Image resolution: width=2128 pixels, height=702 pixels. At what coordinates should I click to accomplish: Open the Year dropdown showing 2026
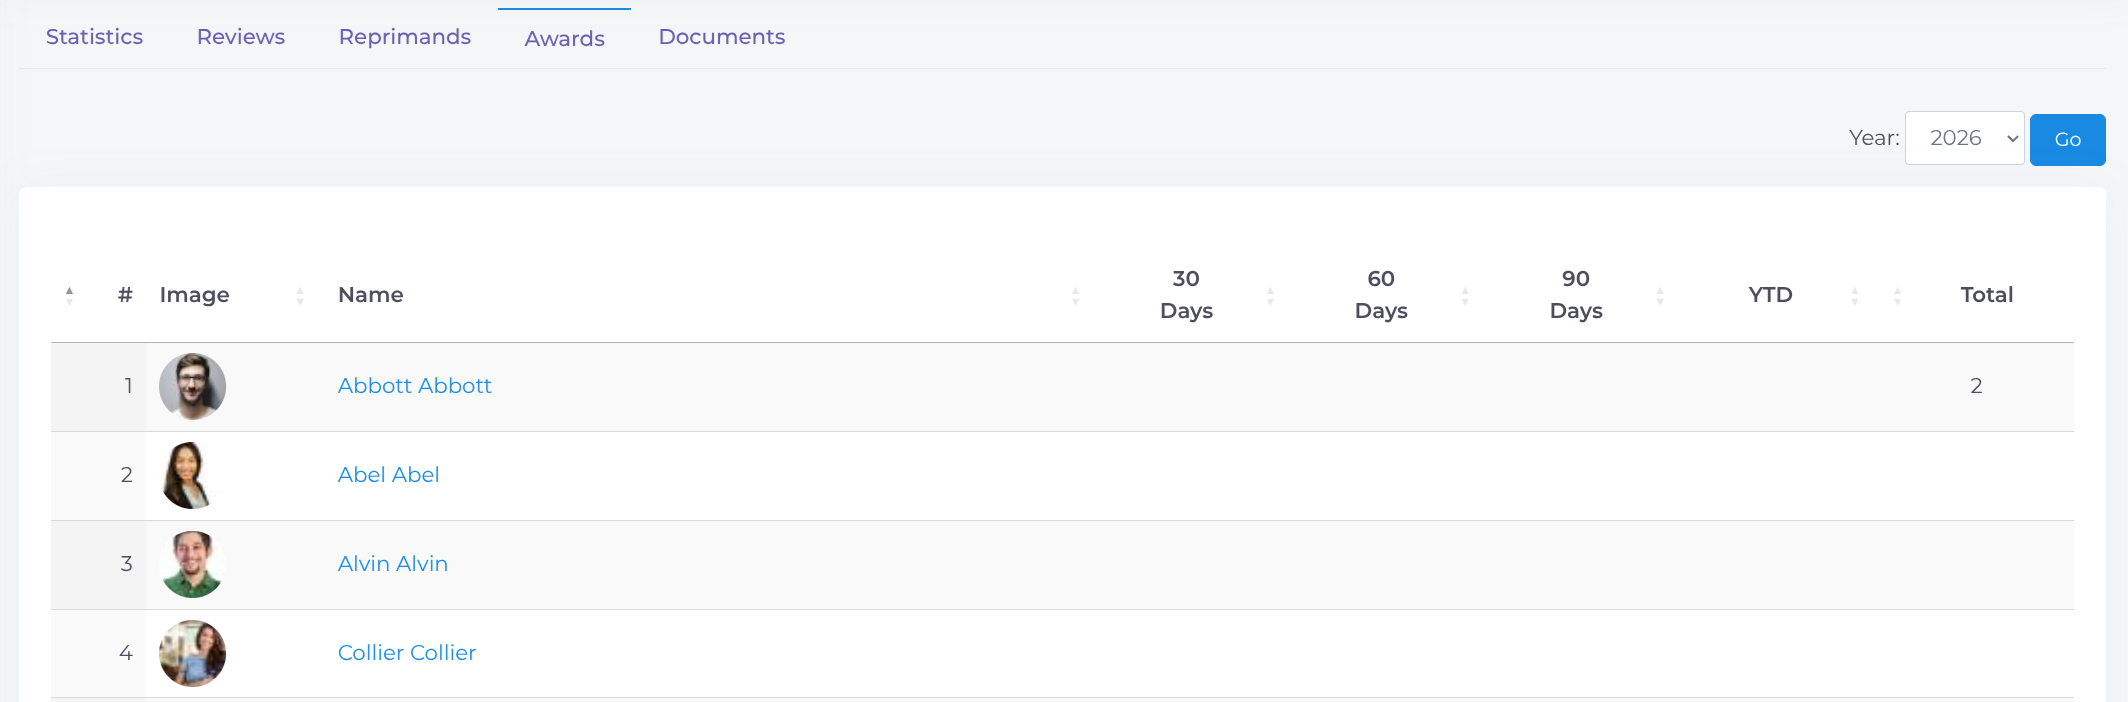pyautogui.click(x=1965, y=138)
